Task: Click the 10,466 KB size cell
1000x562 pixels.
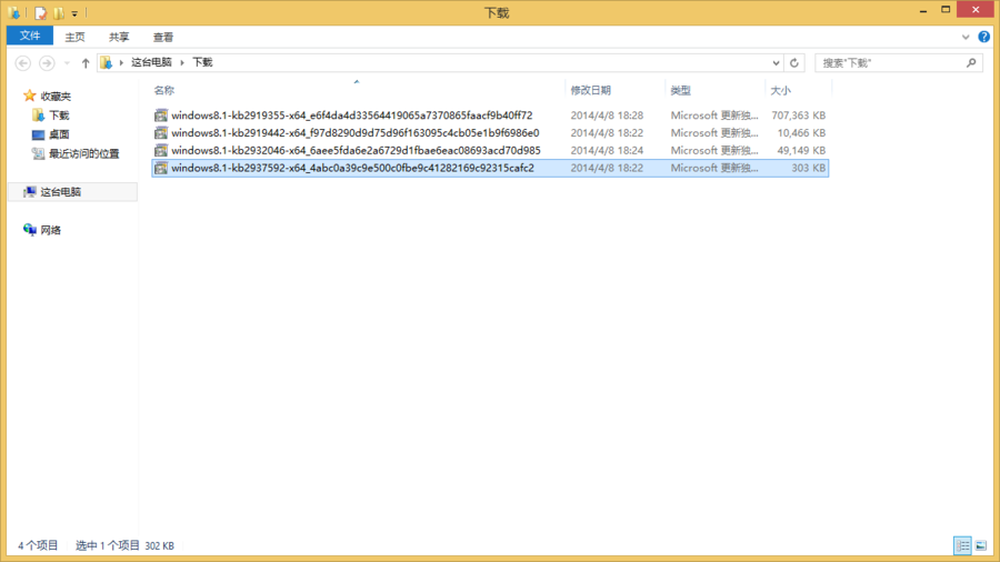Action: tap(801, 133)
